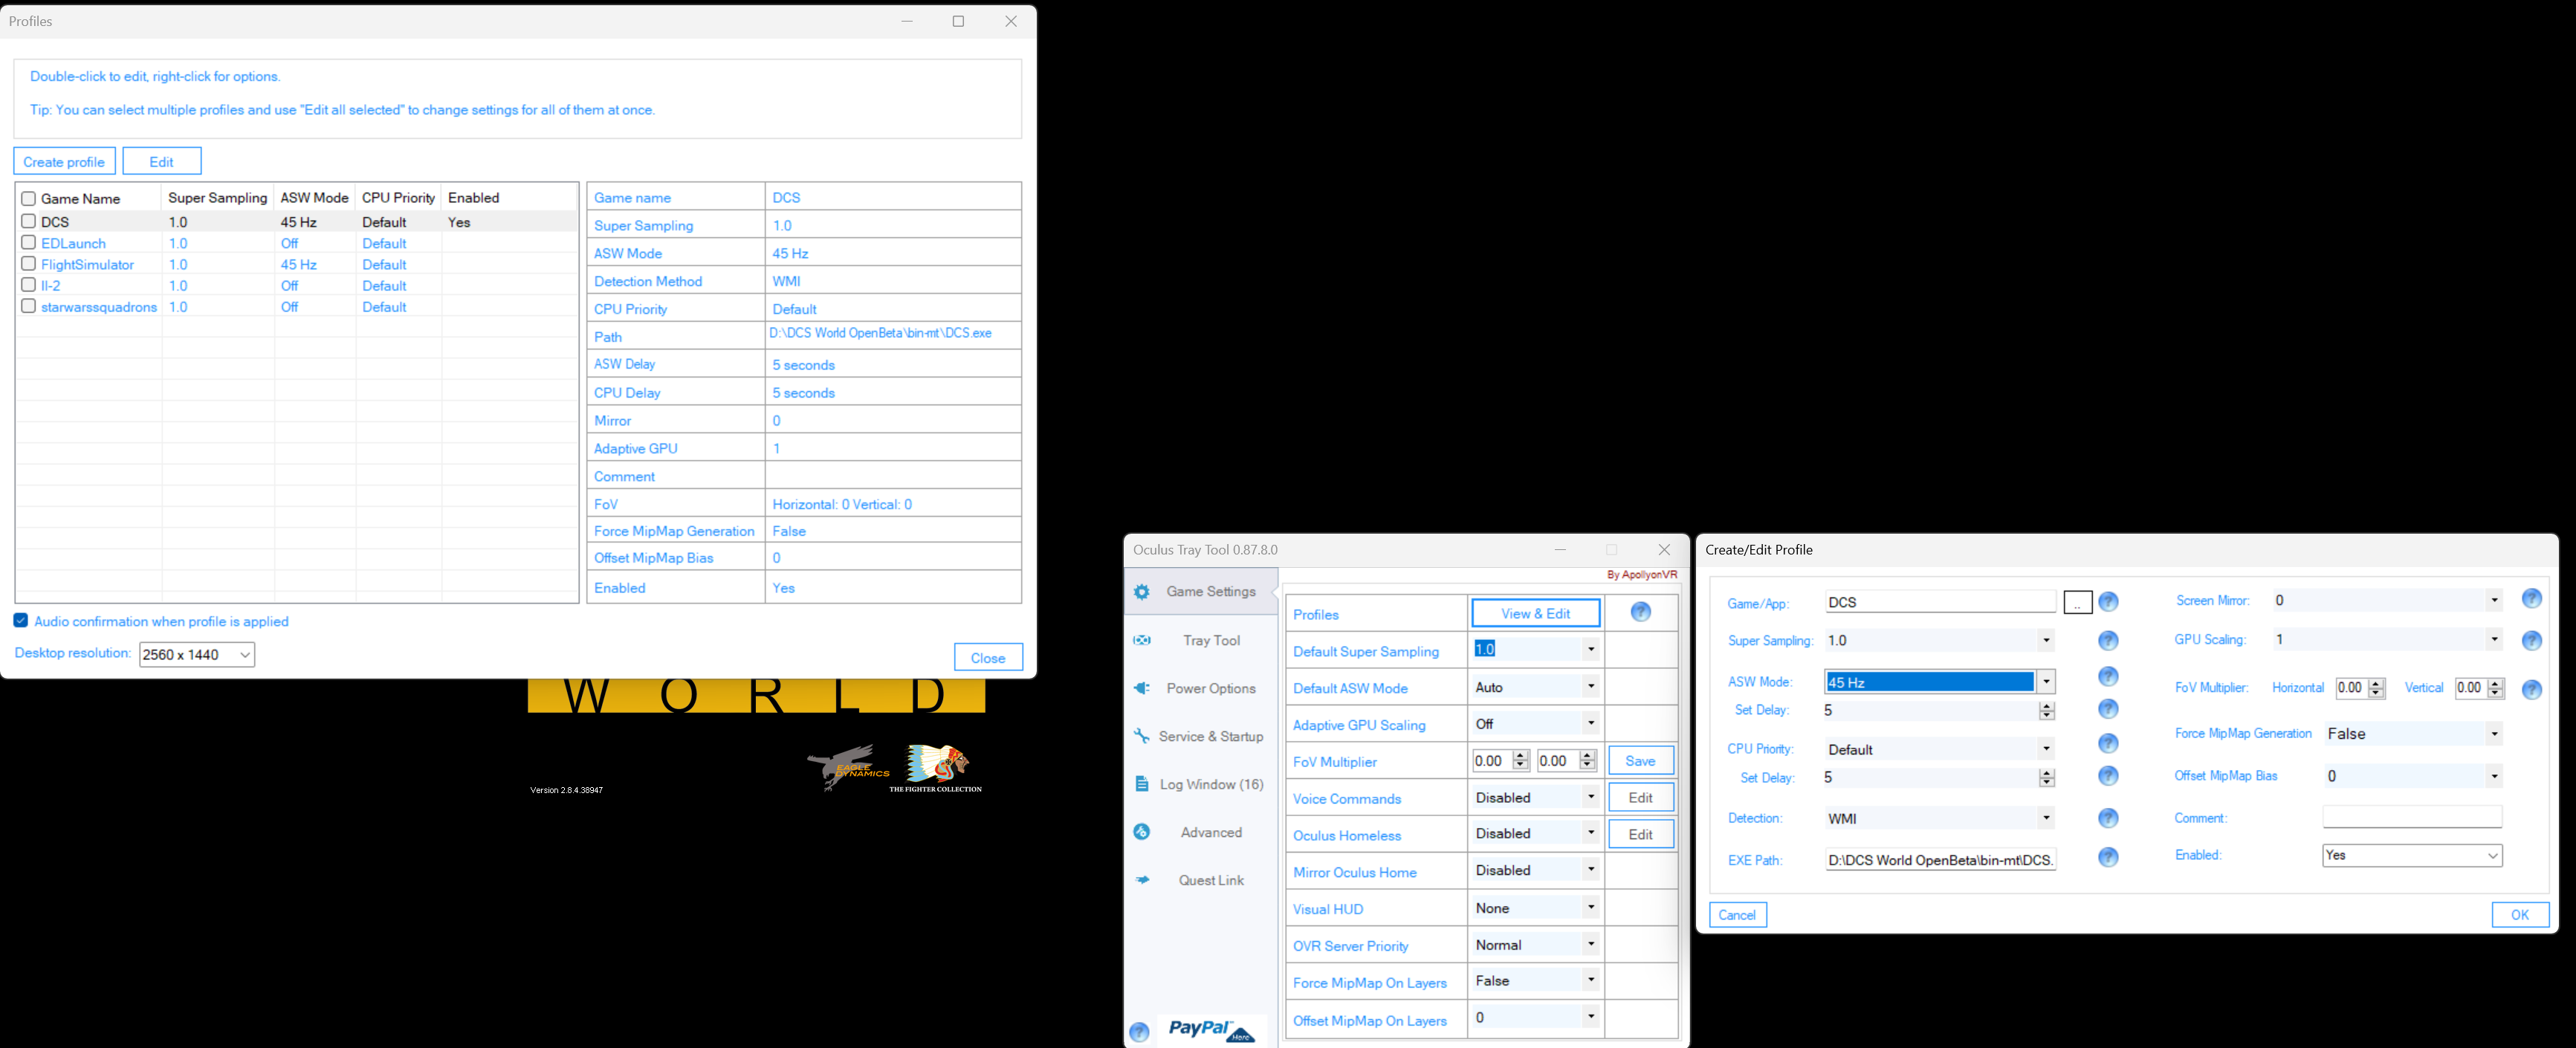Toggle the DCS profile checkbox
The height and width of the screenshot is (1048, 2576).
pos(29,221)
